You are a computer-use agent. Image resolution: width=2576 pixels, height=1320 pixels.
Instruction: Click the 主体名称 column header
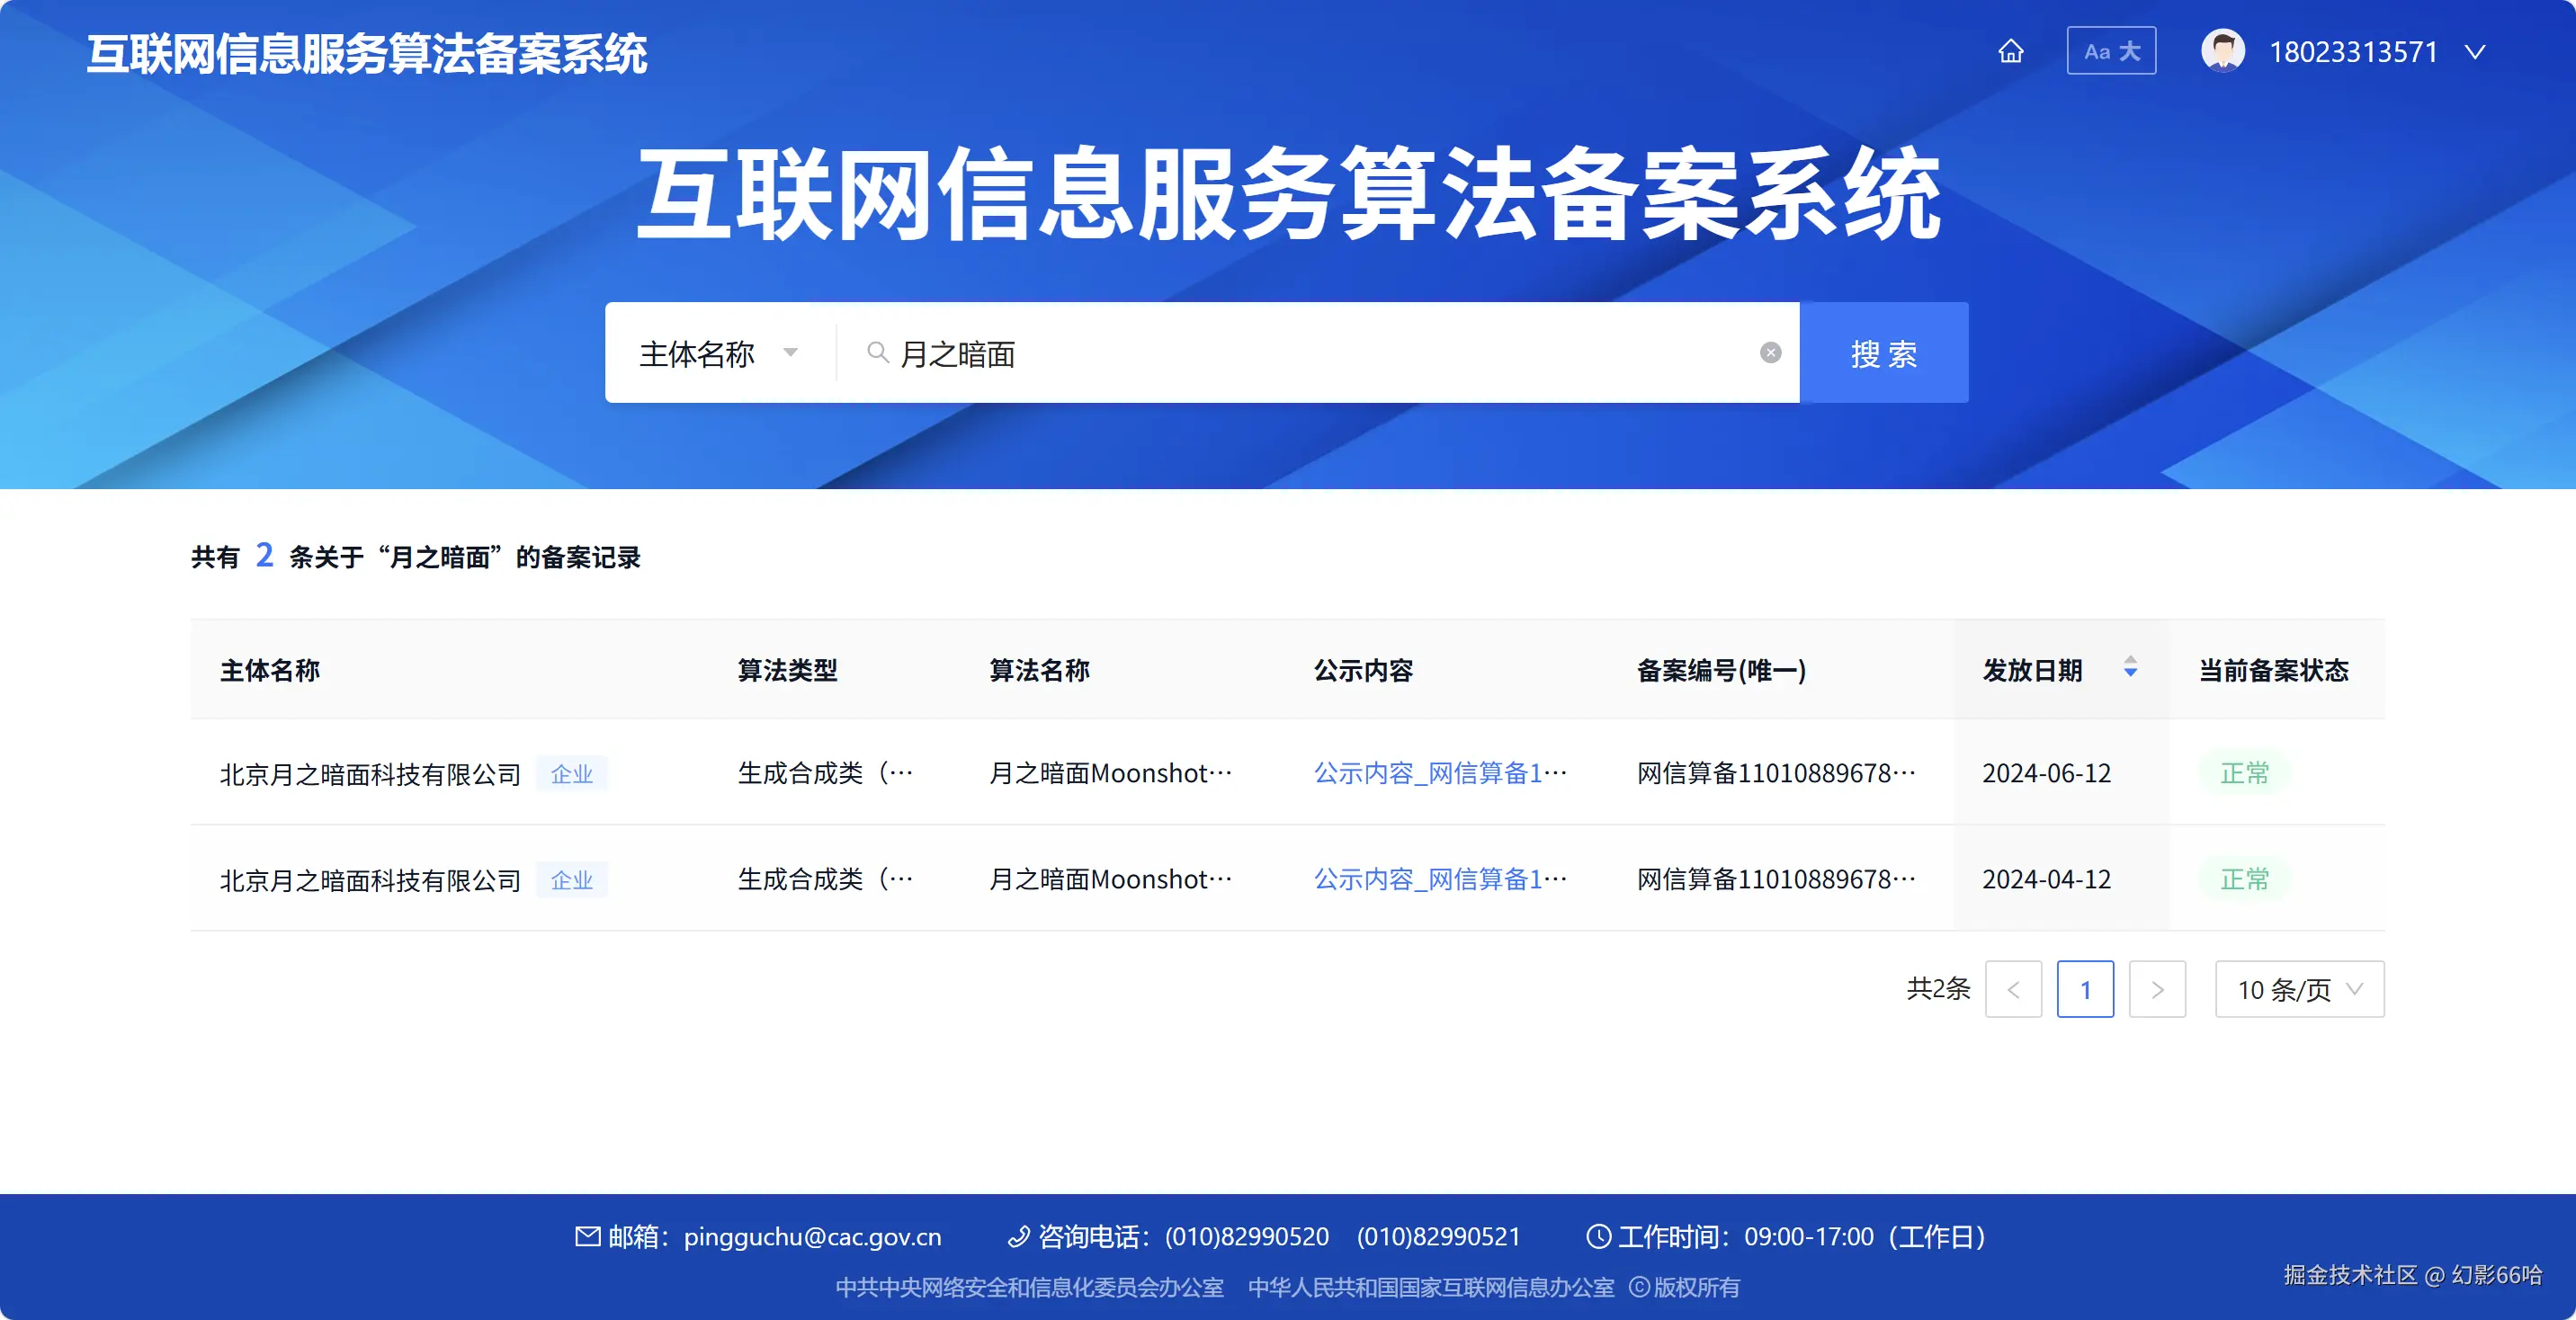coord(270,670)
